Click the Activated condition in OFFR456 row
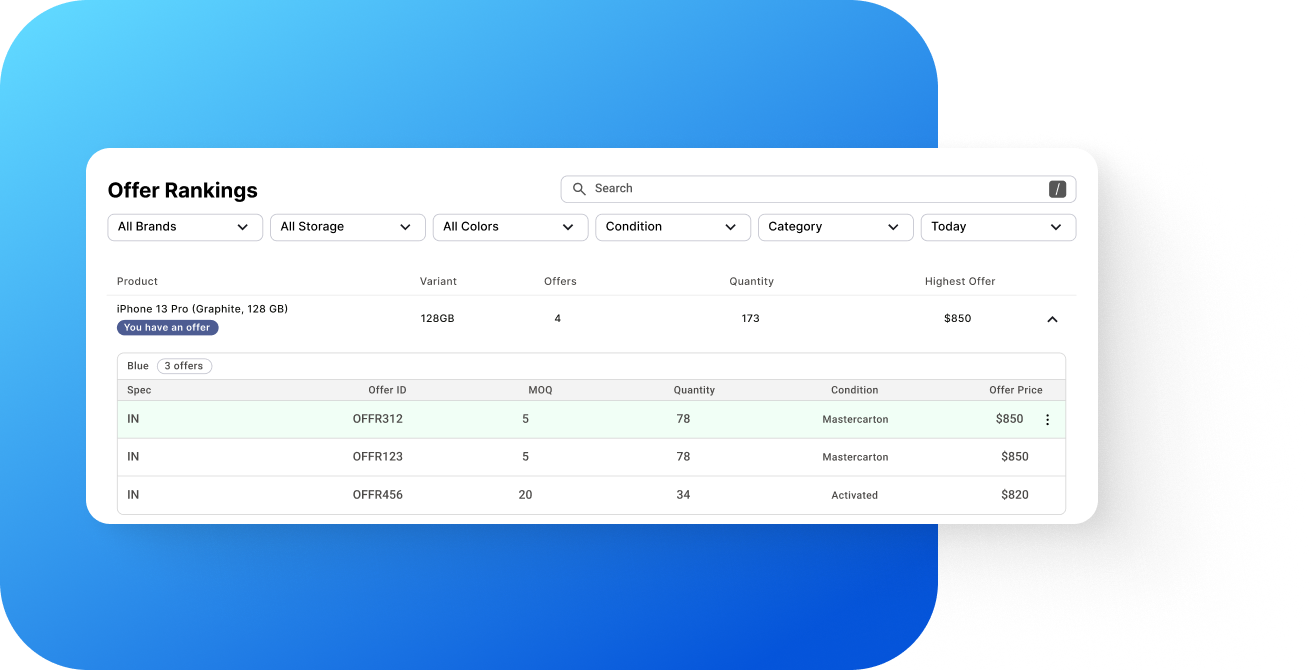1312x670 pixels. (x=854, y=495)
